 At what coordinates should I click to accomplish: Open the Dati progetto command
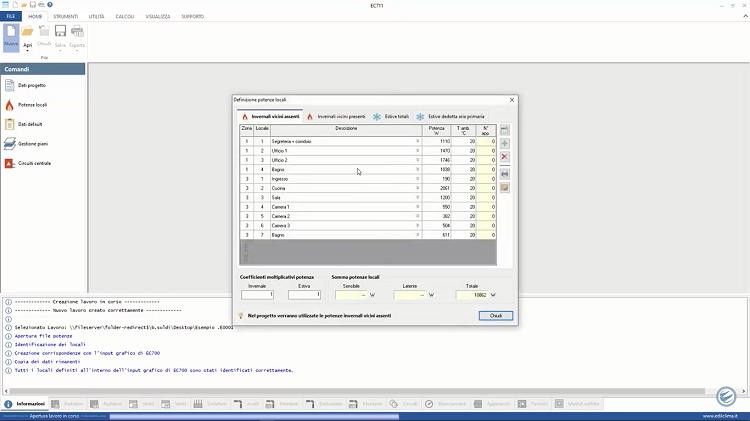pos(30,85)
